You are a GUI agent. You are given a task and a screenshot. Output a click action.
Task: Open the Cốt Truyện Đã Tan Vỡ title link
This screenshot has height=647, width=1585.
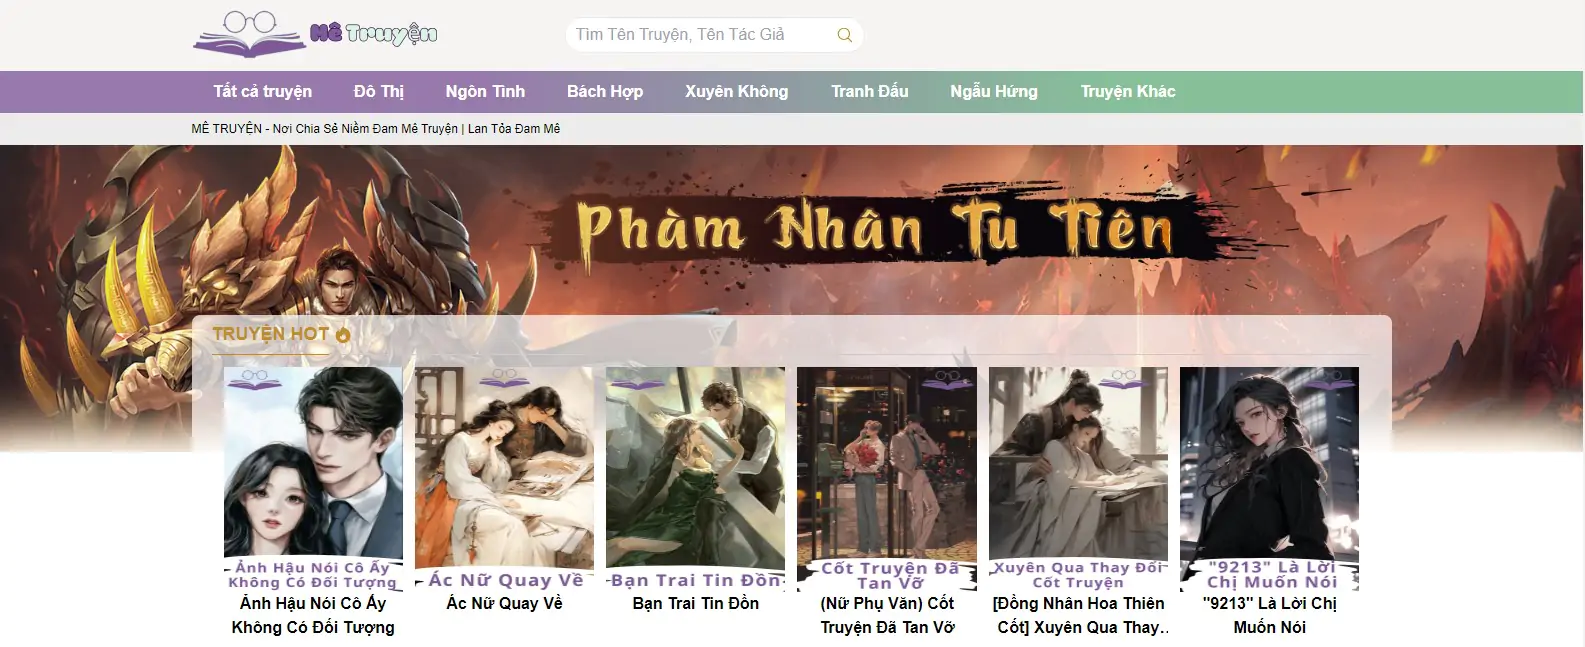click(887, 615)
